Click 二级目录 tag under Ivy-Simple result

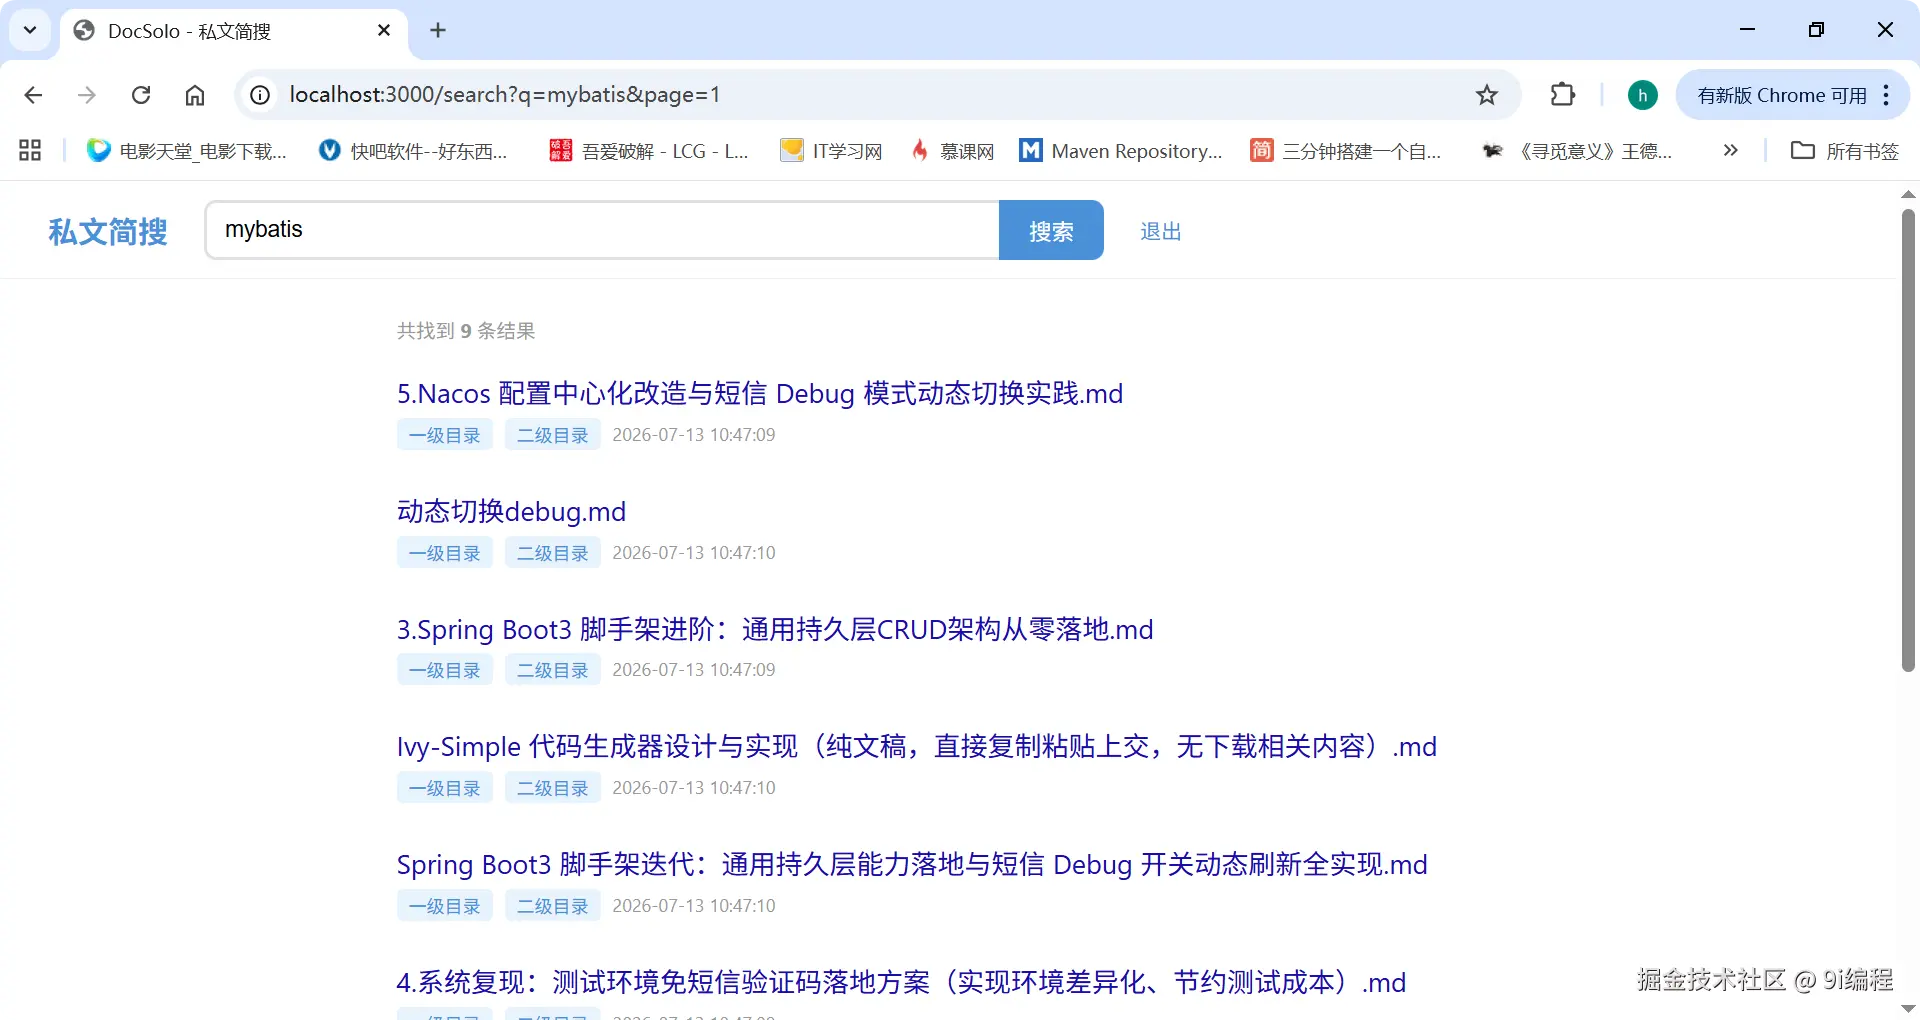pyautogui.click(x=553, y=788)
